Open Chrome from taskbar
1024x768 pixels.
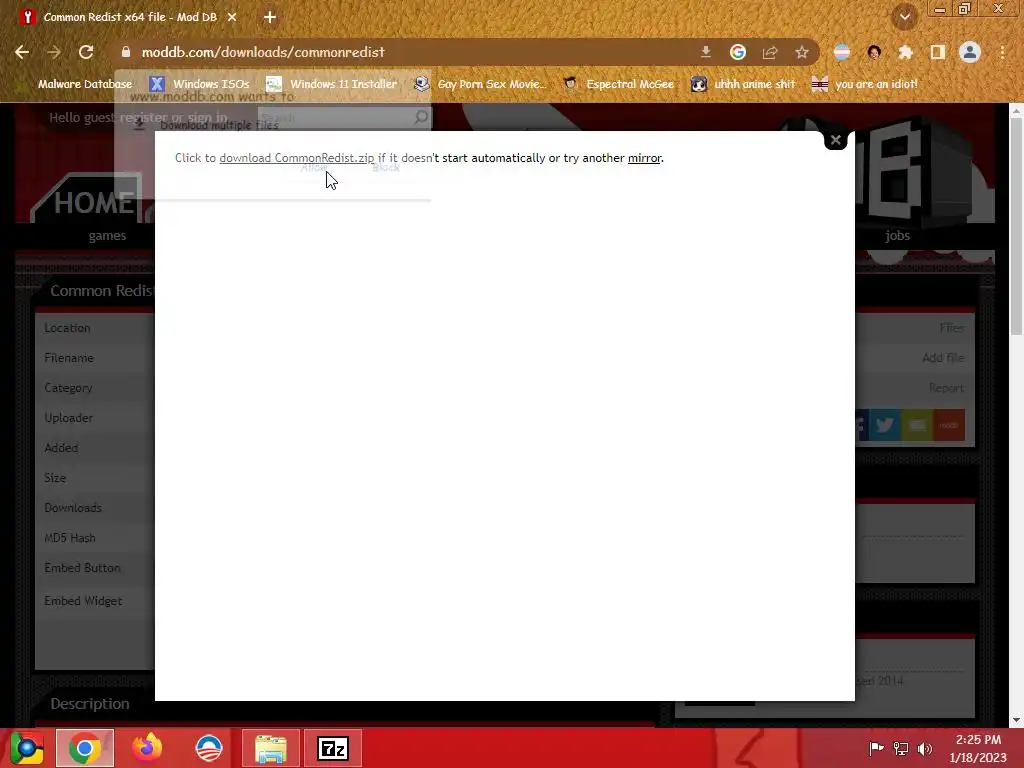pos(85,748)
